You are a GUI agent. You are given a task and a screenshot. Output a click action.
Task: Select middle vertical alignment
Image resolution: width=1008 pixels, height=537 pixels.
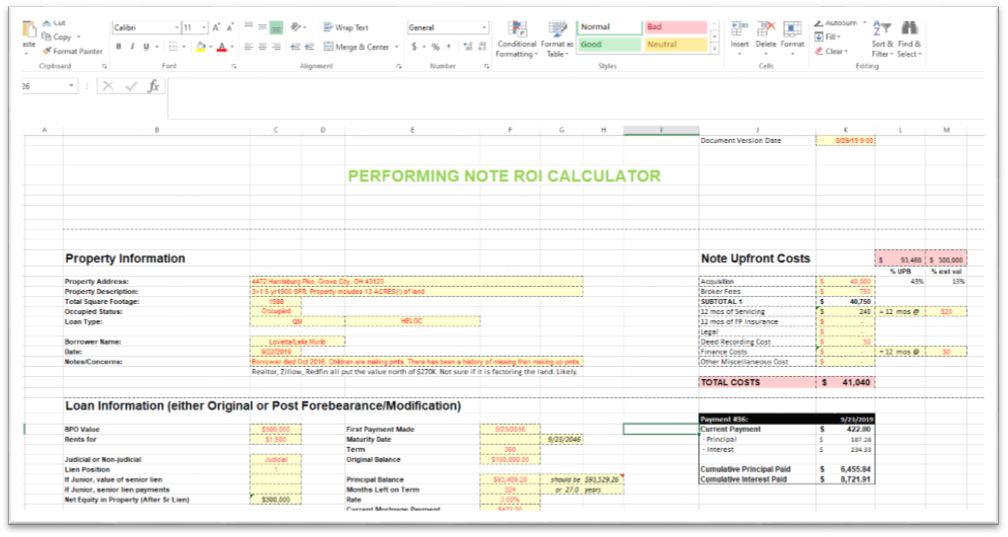click(x=262, y=27)
